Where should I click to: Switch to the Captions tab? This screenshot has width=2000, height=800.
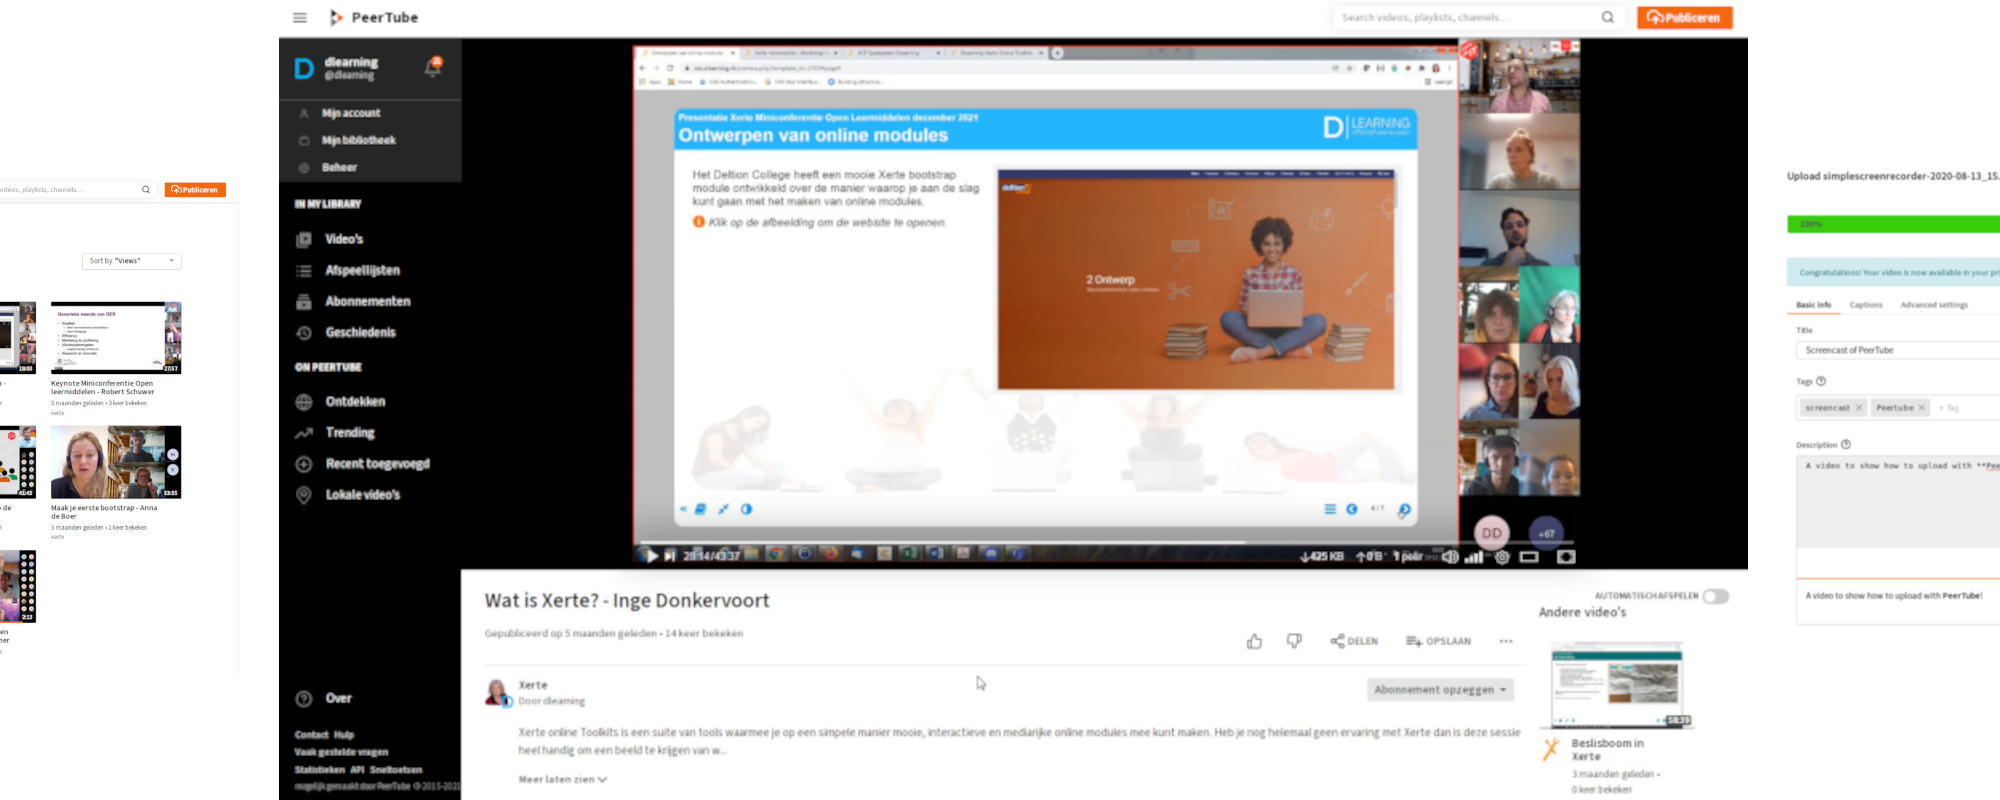coord(1865,305)
